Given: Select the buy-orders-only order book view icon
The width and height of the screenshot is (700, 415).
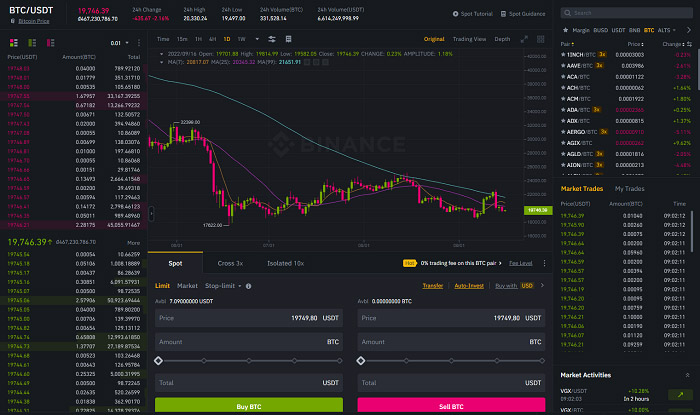Looking at the screenshot, I should click(32, 43).
